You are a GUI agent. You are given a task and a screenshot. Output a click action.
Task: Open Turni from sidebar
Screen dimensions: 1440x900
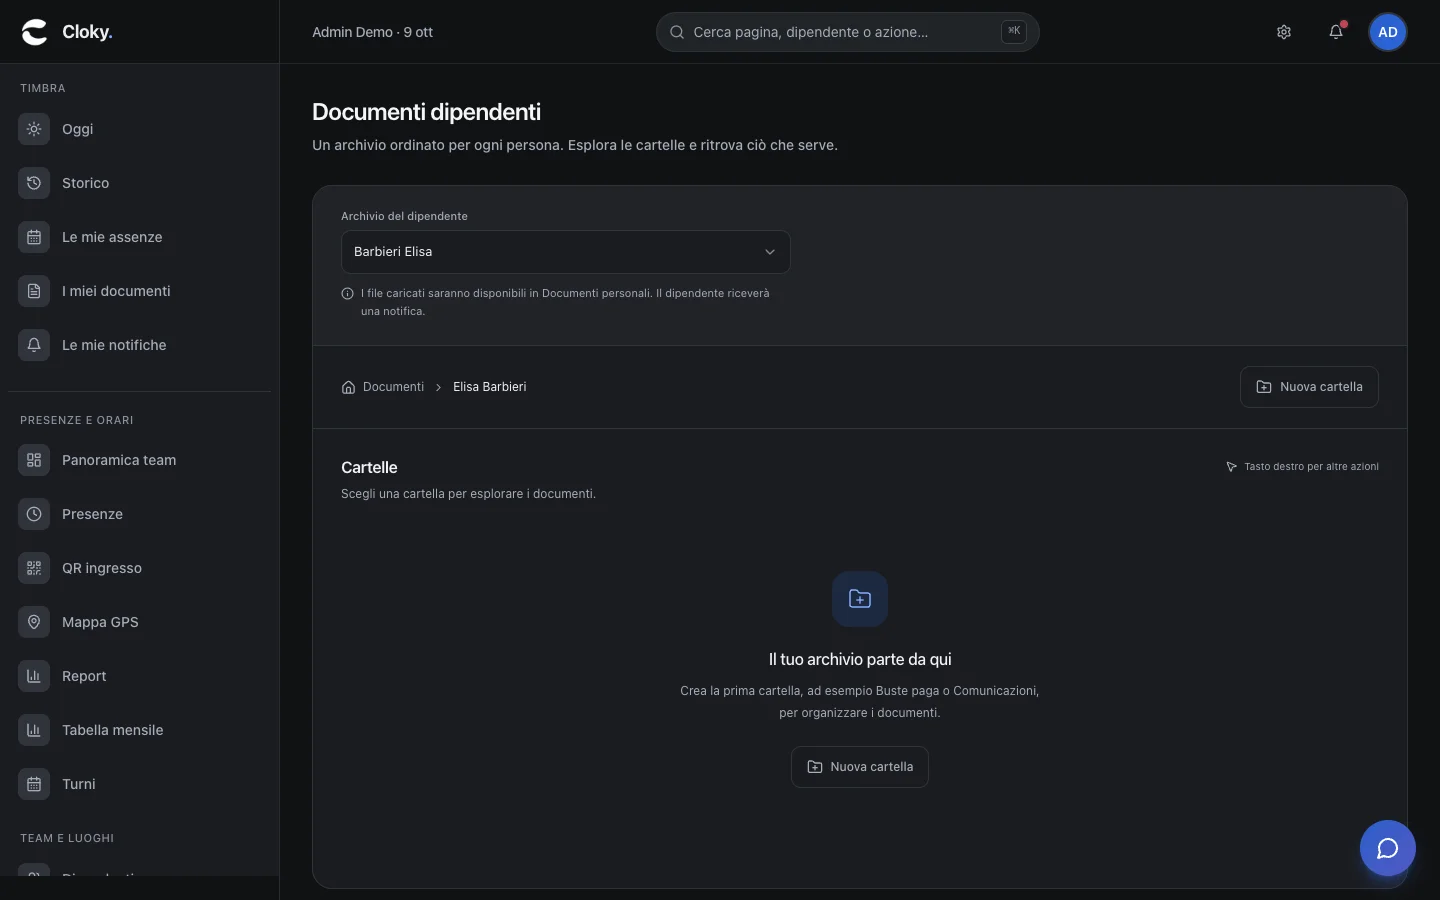point(139,784)
